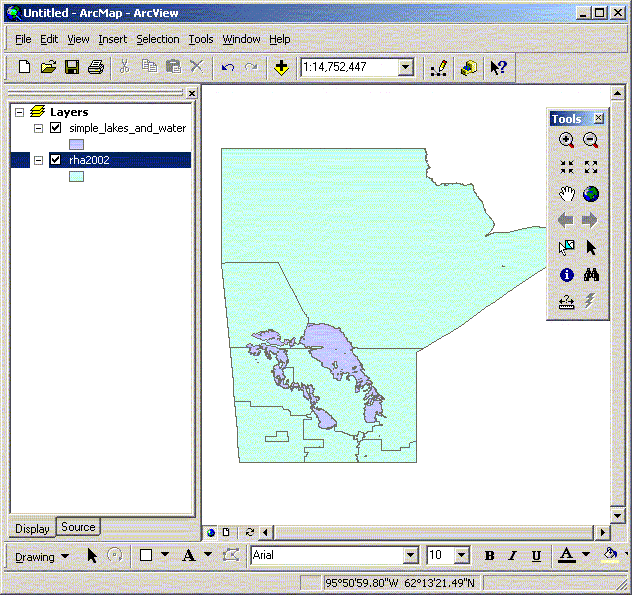This screenshot has height=595, width=632.
Task: Uncheck the rha2002 layer checkbox
Action: click(x=56, y=160)
